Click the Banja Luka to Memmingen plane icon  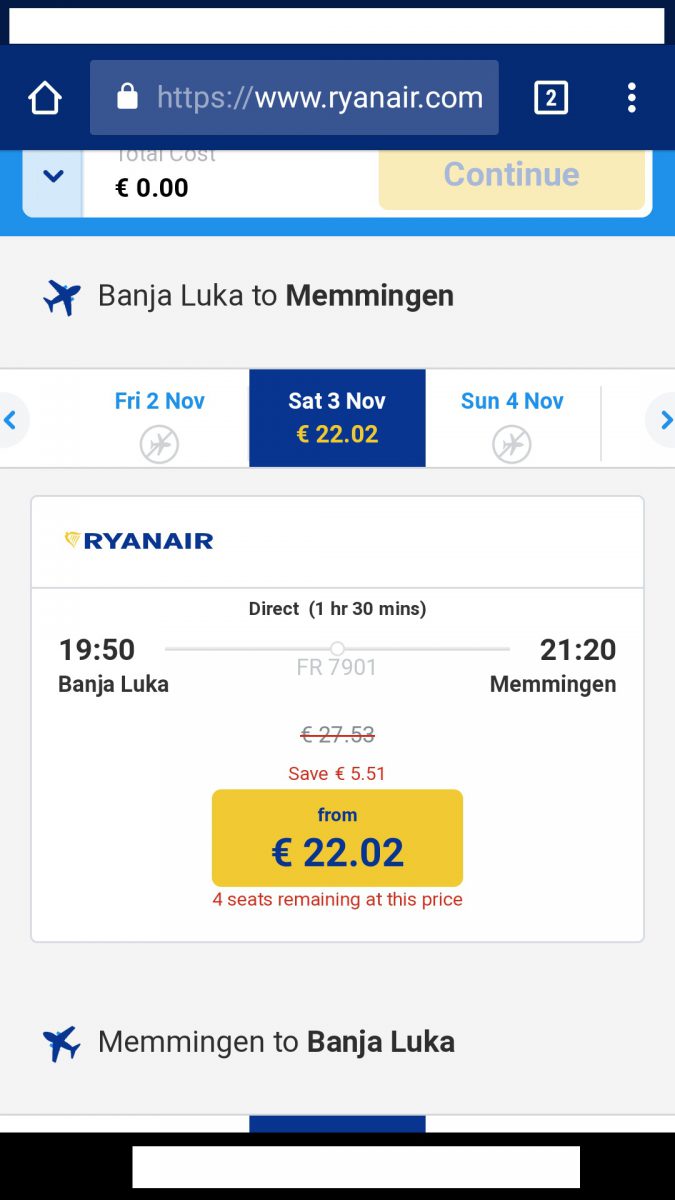(62, 297)
